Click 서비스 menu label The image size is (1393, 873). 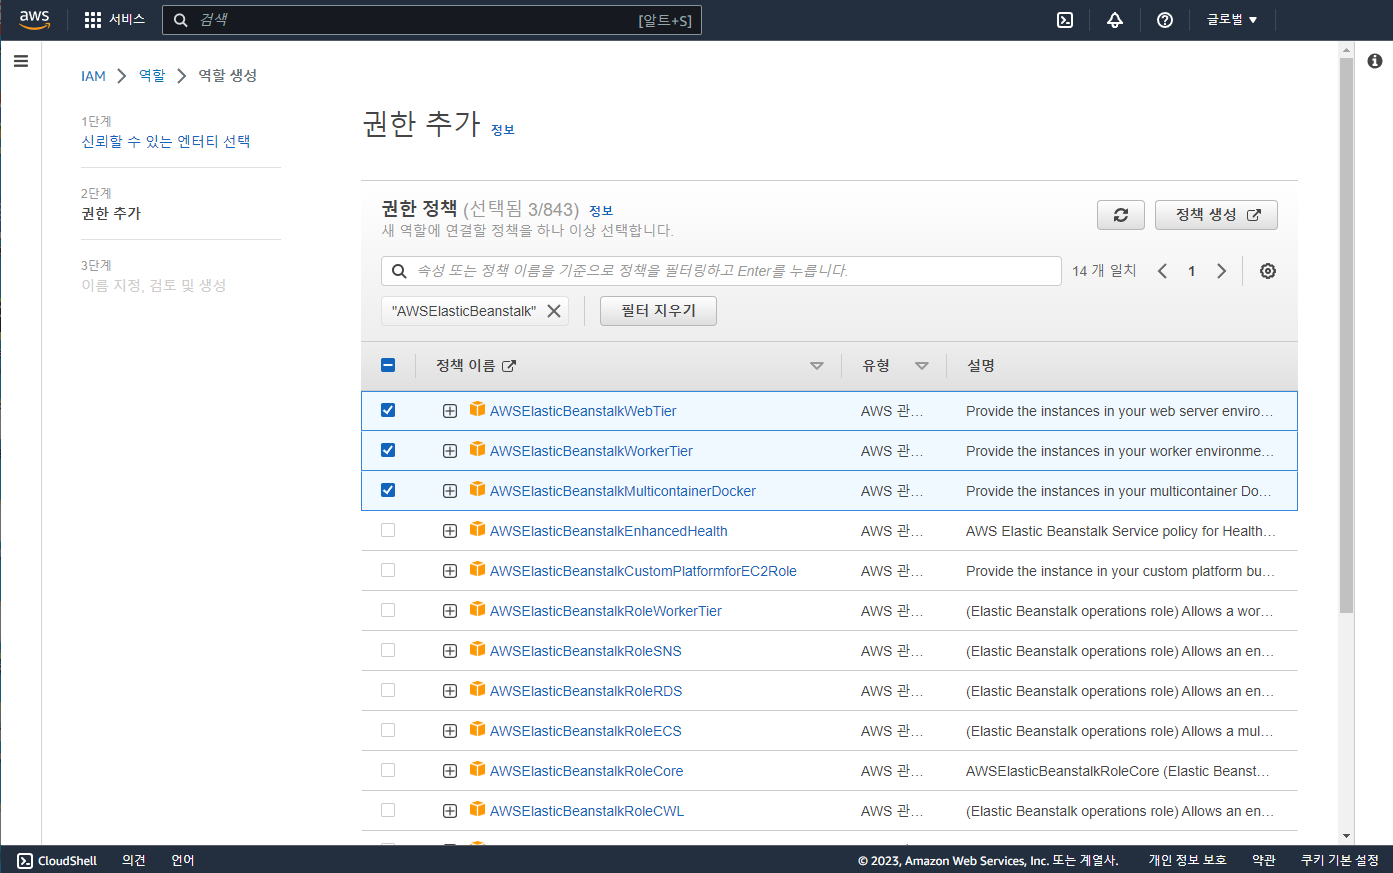127,20
